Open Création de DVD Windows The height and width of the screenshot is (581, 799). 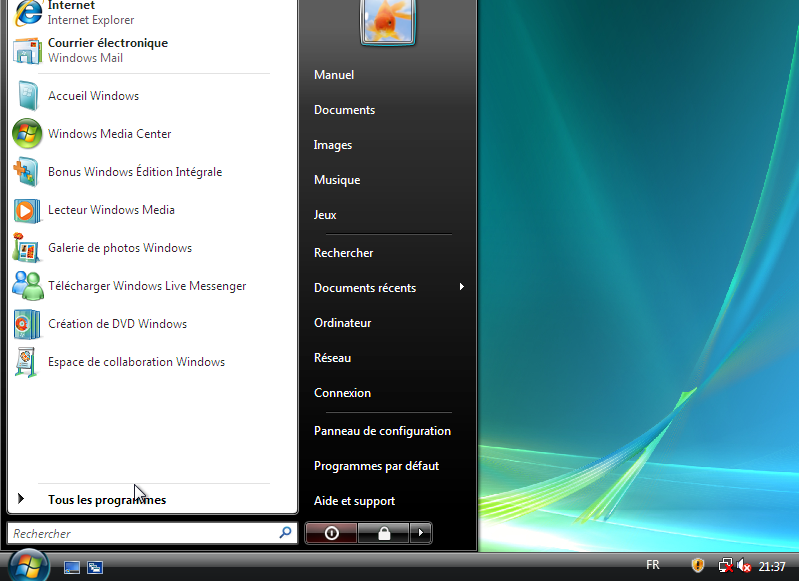coord(117,324)
